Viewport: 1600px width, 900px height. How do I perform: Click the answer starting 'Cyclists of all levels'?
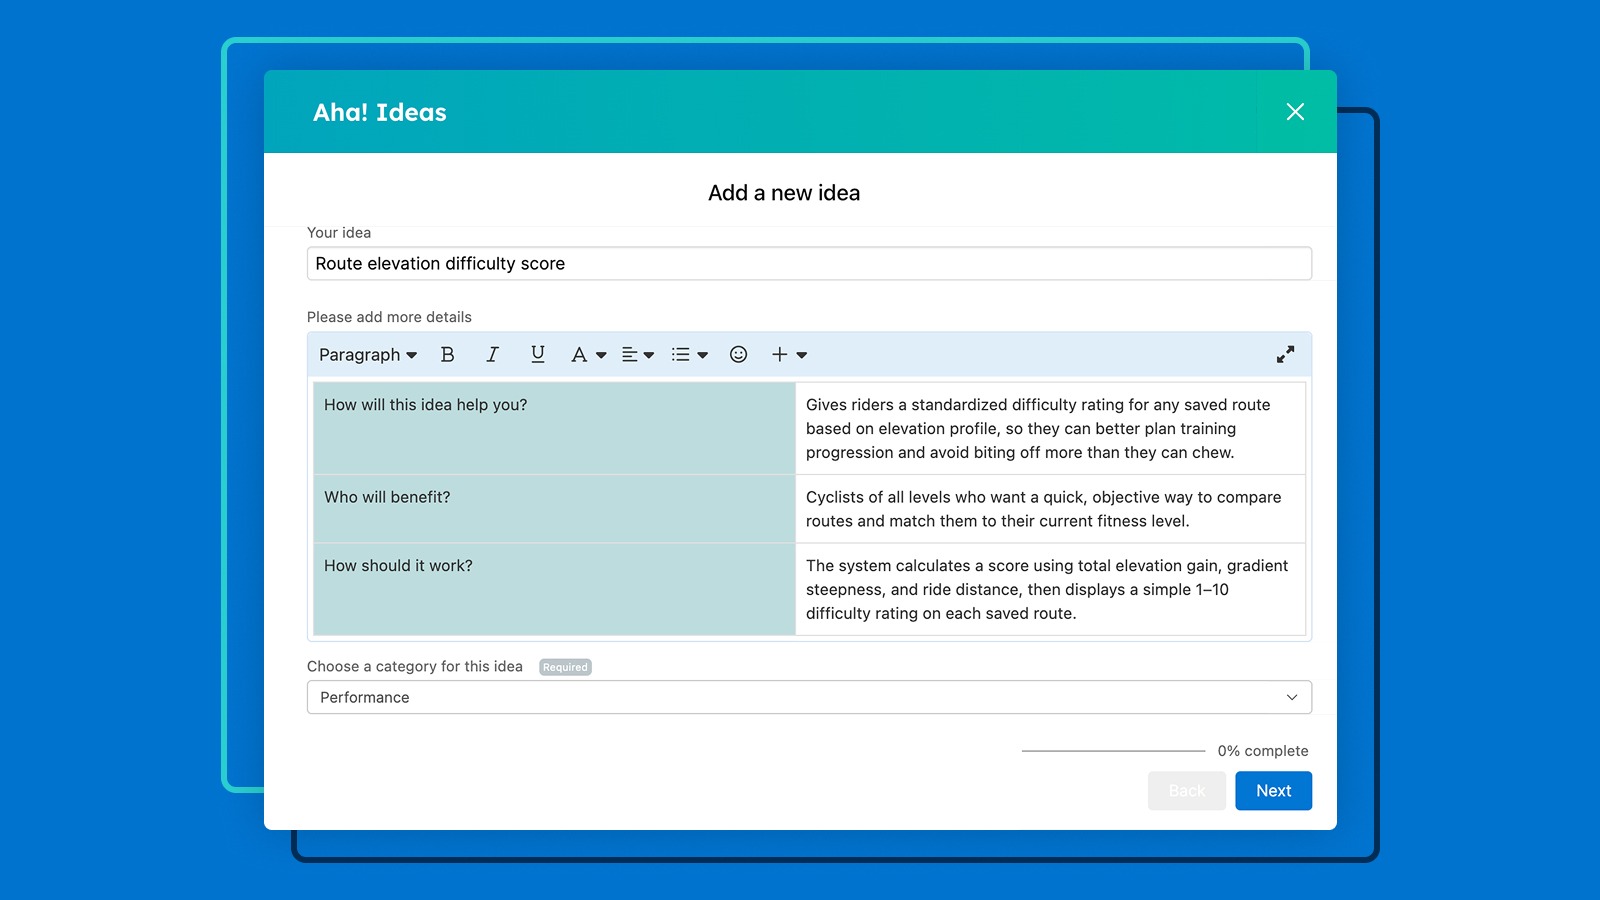tap(1050, 509)
